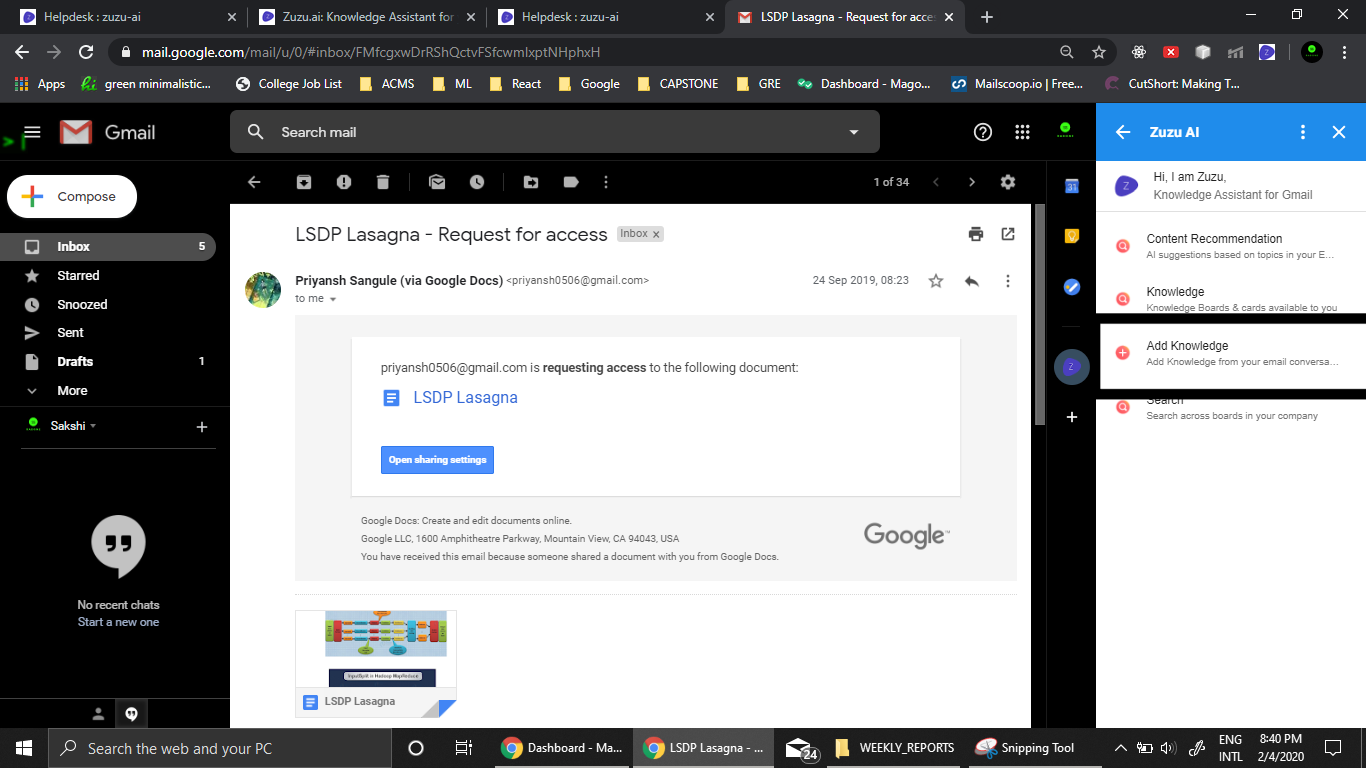Image resolution: width=1366 pixels, height=768 pixels.
Task: Open Gmail settings gear
Action: coord(1008,182)
